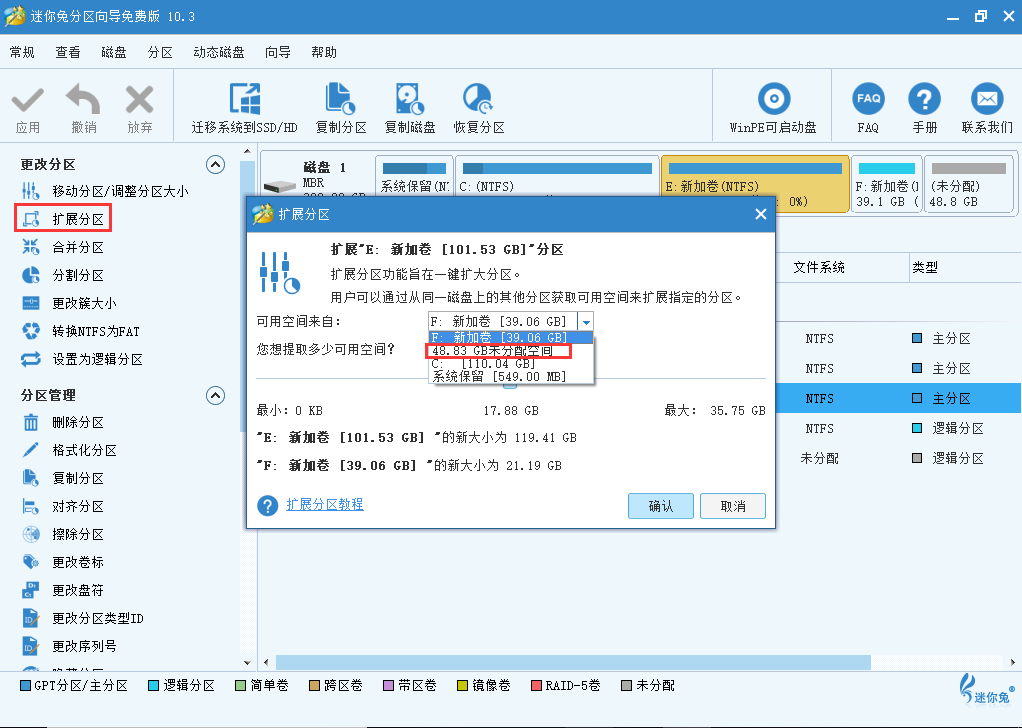This screenshot has width=1022, height=728.
Task: Click the 联系我们 contact us mail icon
Action: [987, 99]
